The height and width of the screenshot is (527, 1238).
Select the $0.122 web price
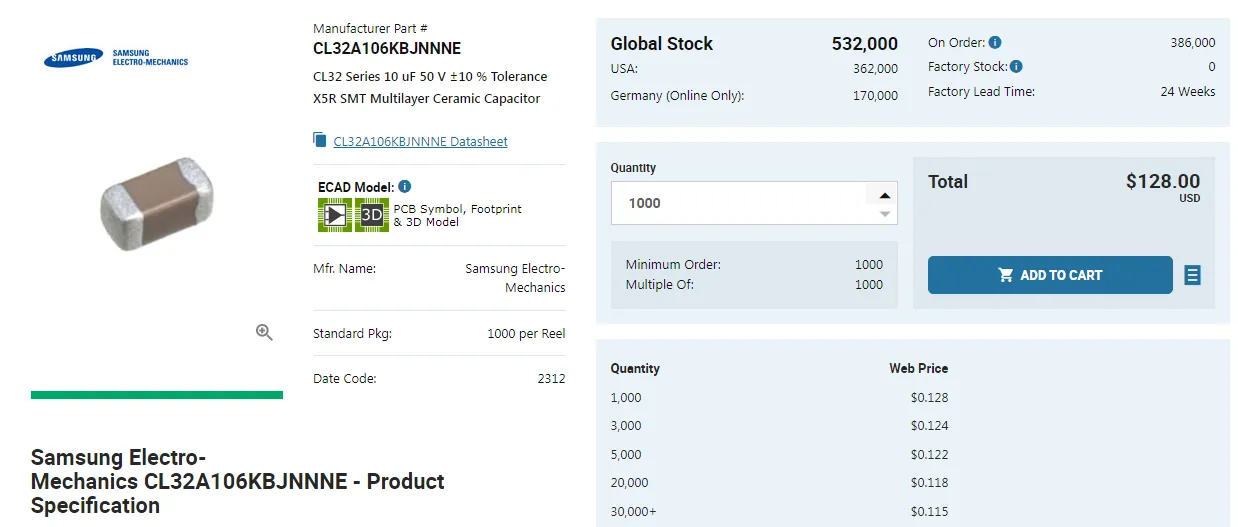coord(929,455)
